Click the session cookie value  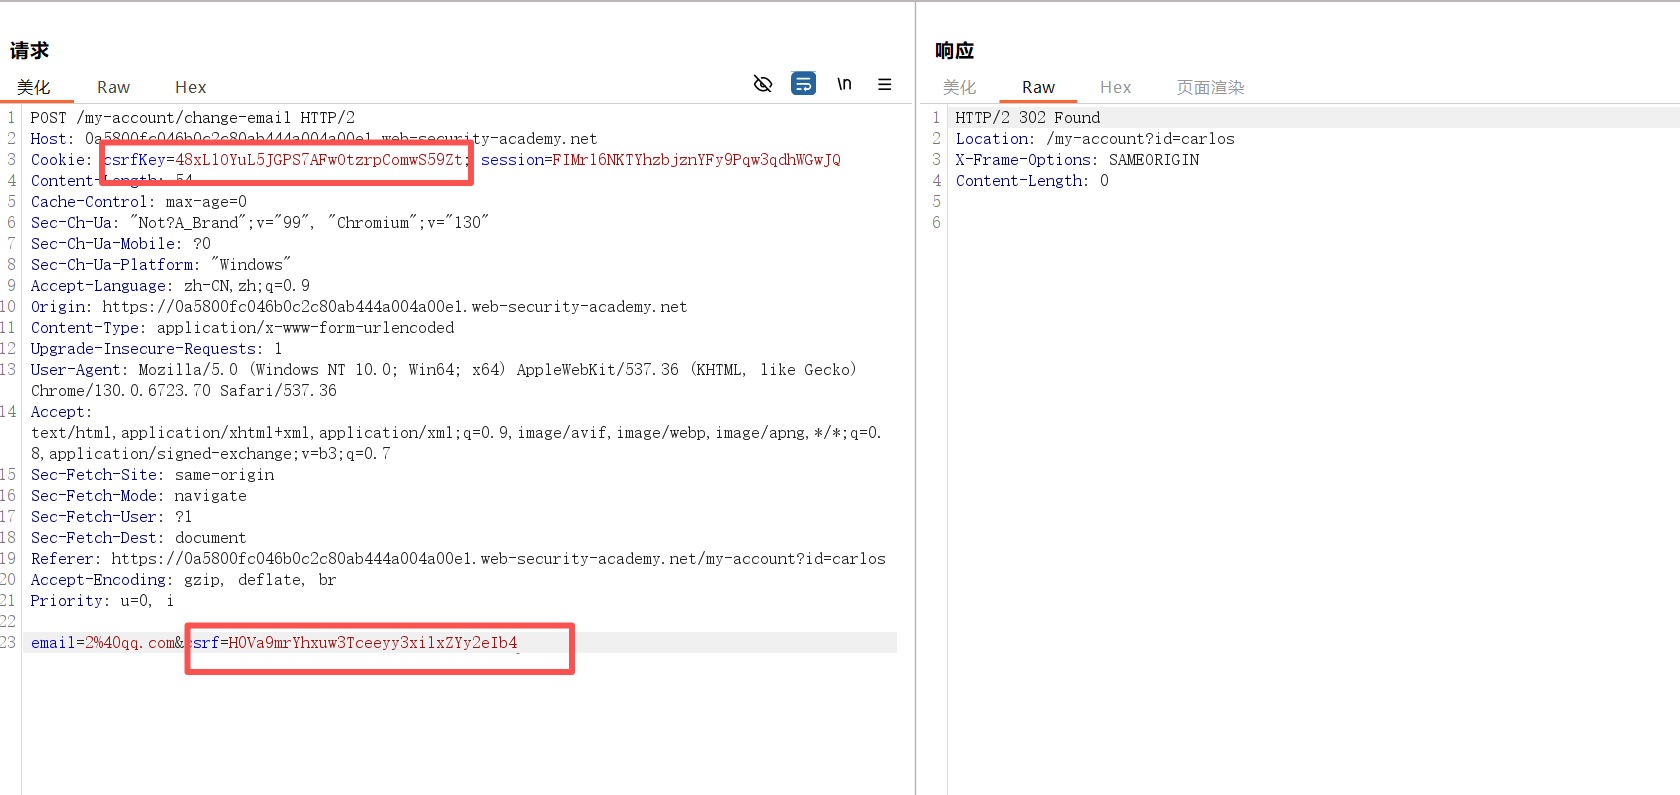tap(695, 160)
